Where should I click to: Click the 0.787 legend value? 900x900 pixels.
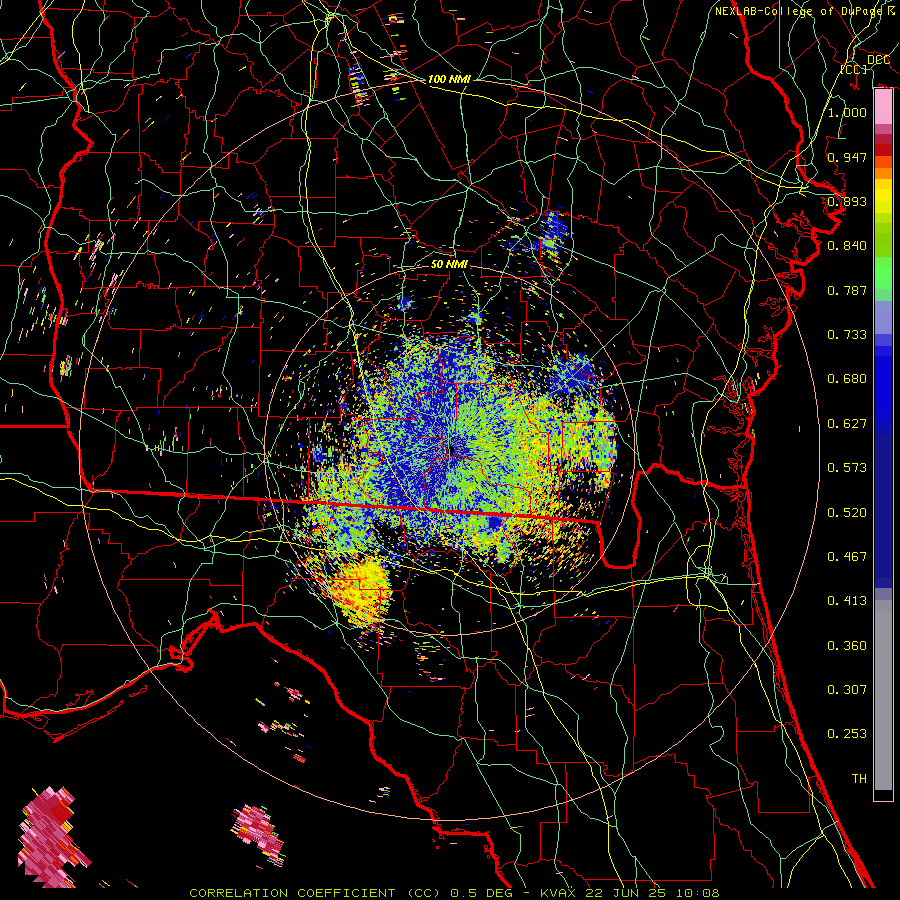click(x=847, y=290)
